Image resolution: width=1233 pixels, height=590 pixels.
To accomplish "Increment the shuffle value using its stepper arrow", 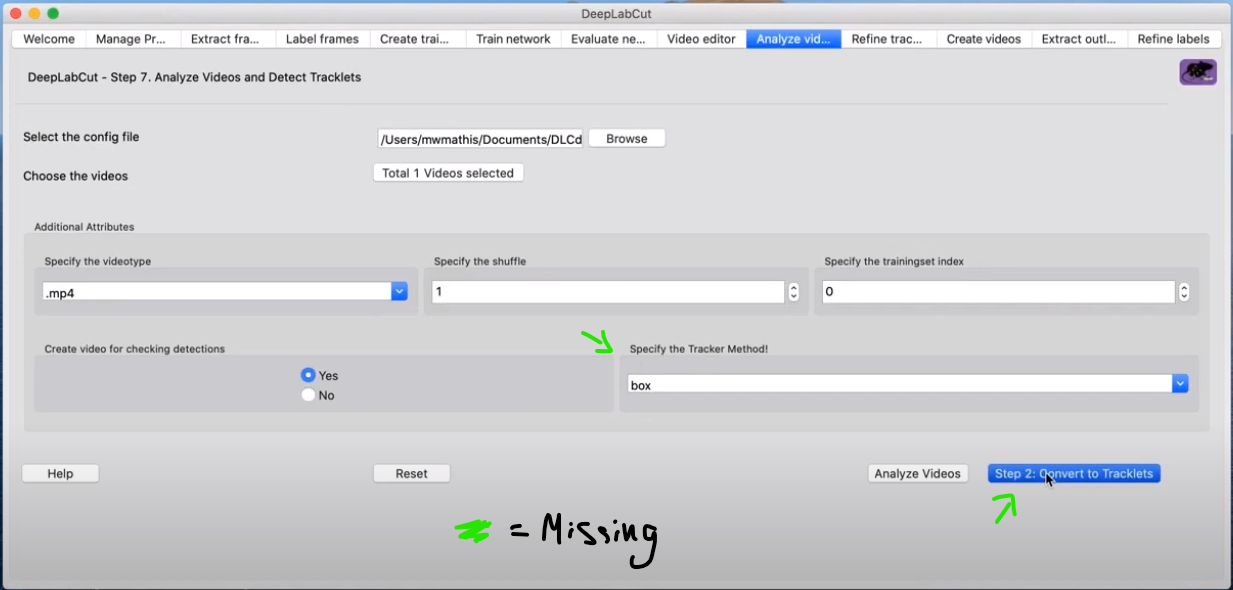I will click(x=793, y=286).
